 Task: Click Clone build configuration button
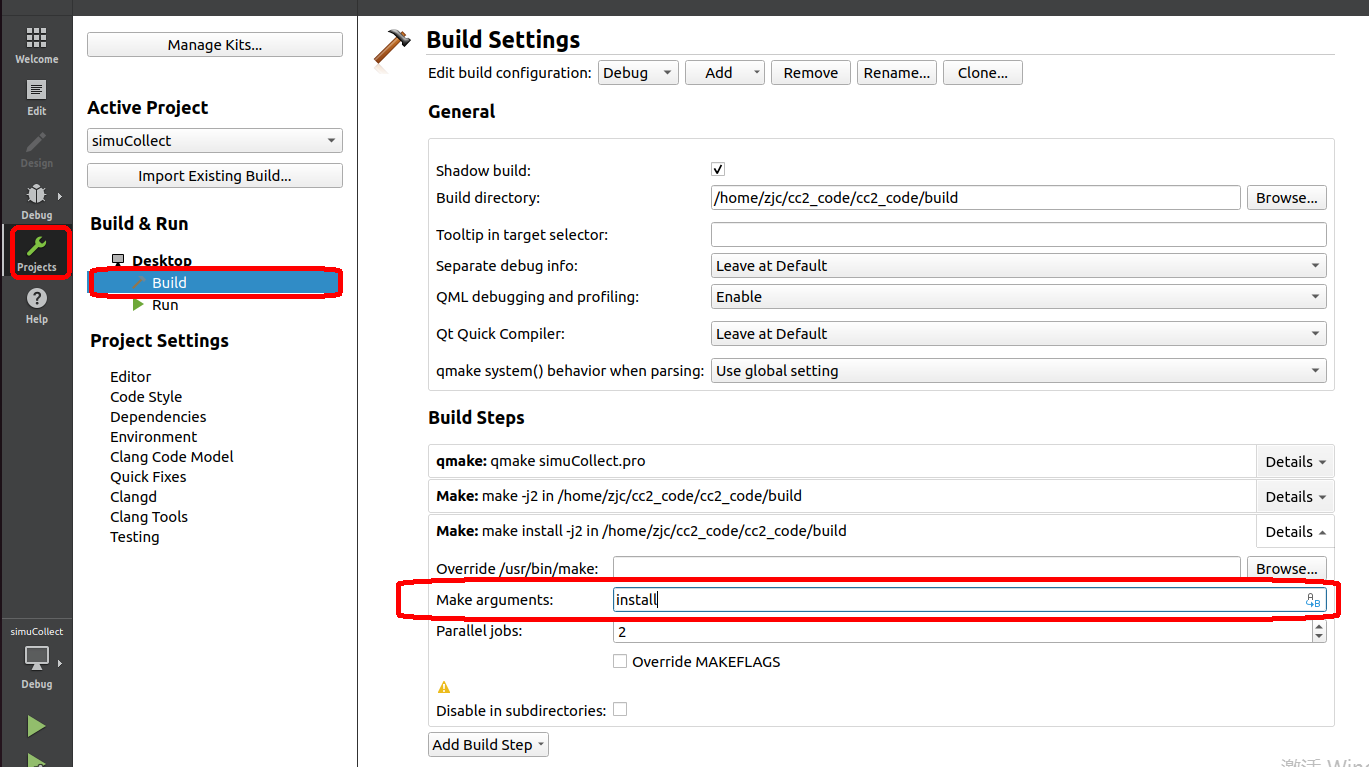[983, 73]
